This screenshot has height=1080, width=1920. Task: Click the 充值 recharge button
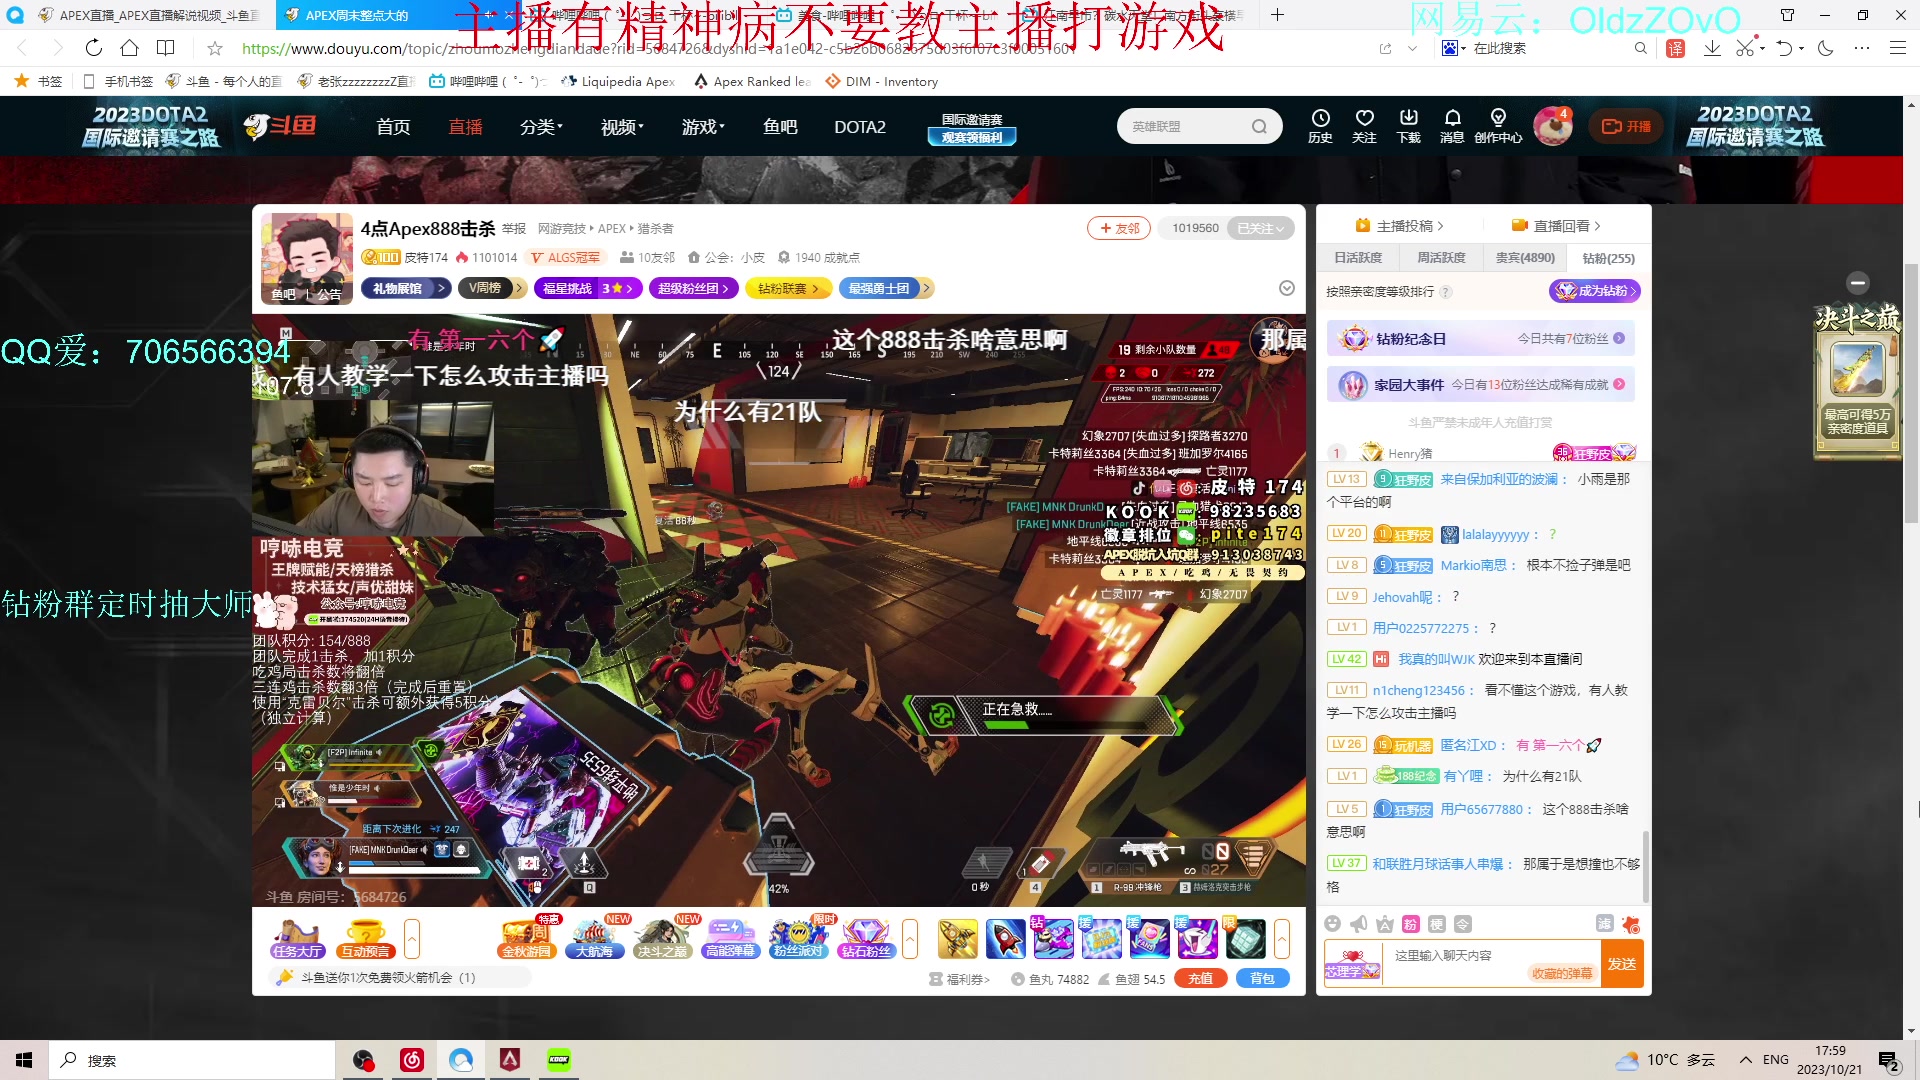[1201, 979]
